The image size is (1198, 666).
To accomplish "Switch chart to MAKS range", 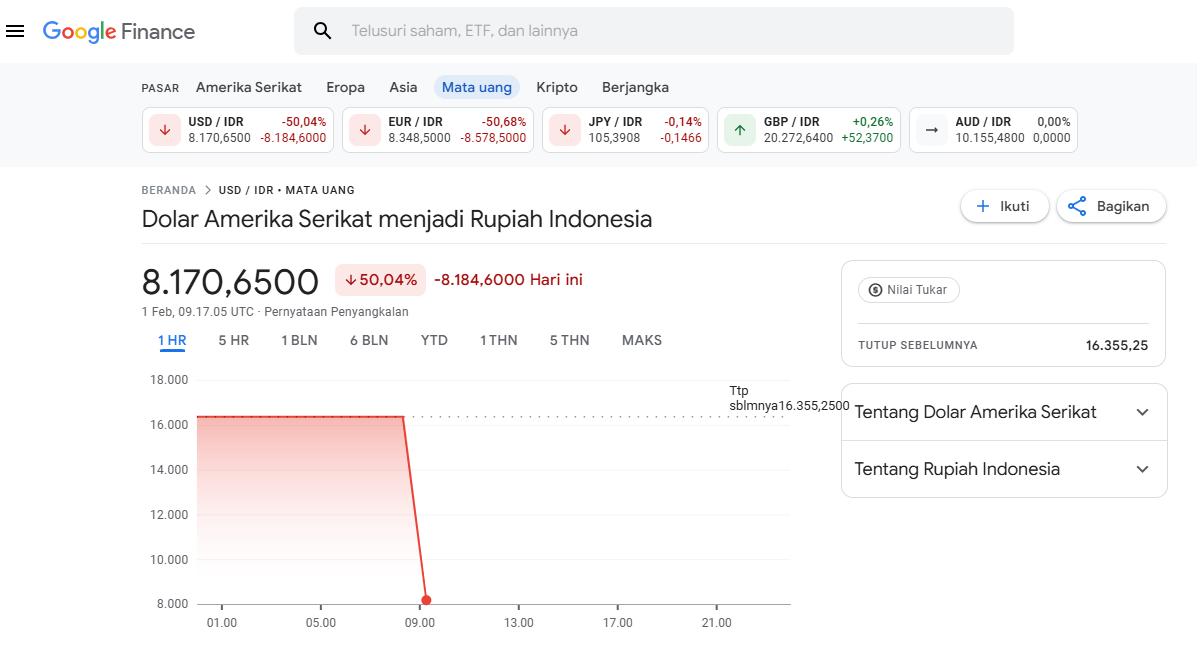I will (x=642, y=340).
